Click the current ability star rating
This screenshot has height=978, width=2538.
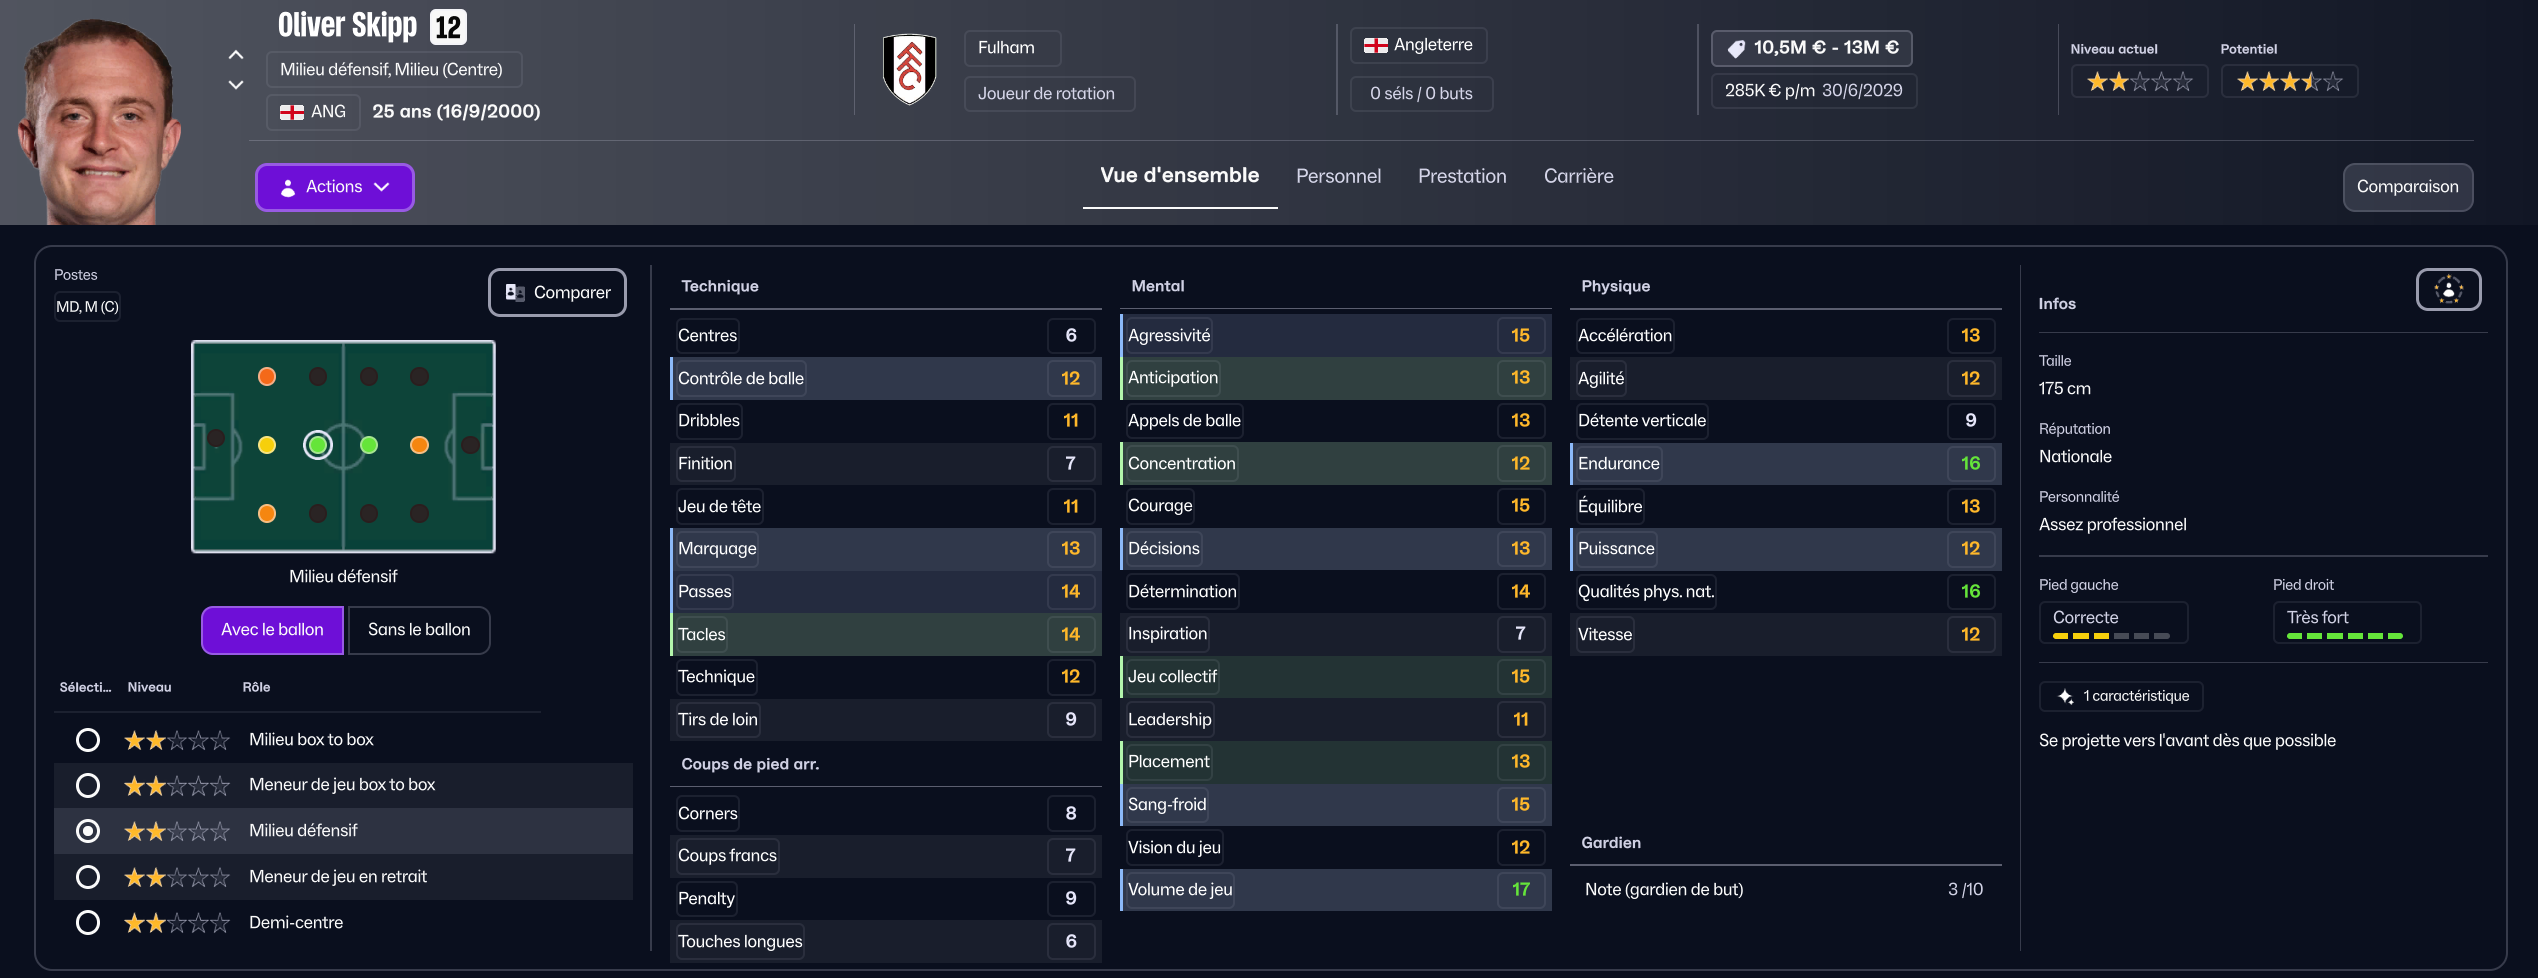(2139, 82)
